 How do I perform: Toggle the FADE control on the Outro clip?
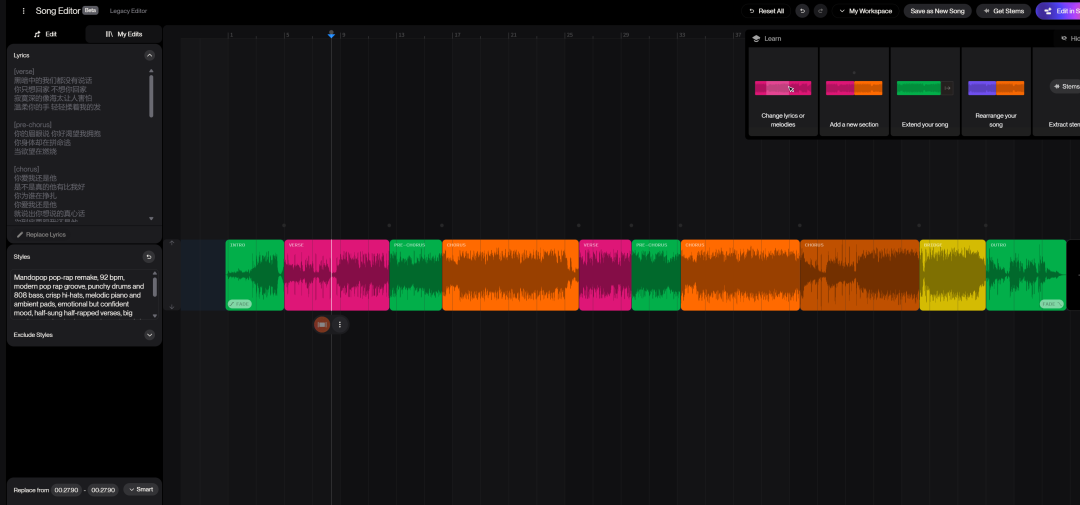tap(1051, 303)
